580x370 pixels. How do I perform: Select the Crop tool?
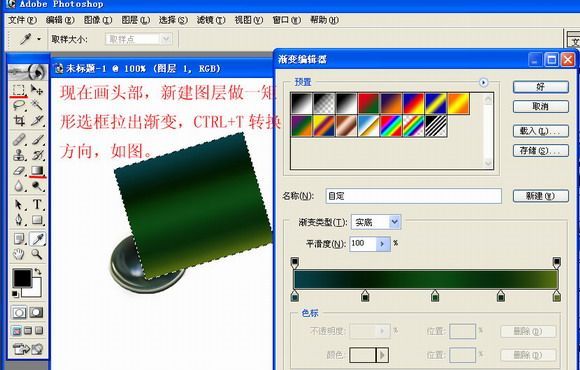tap(18, 121)
